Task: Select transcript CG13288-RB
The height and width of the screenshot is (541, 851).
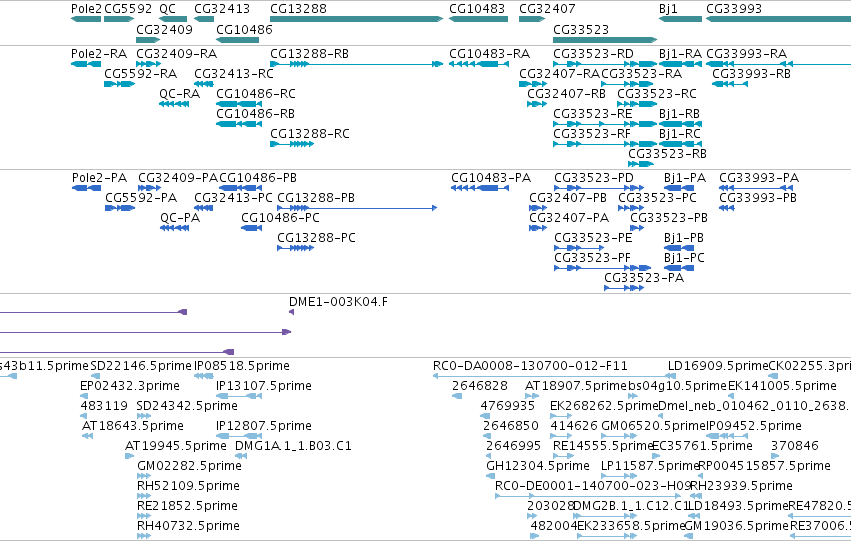Action: [357, 64]
